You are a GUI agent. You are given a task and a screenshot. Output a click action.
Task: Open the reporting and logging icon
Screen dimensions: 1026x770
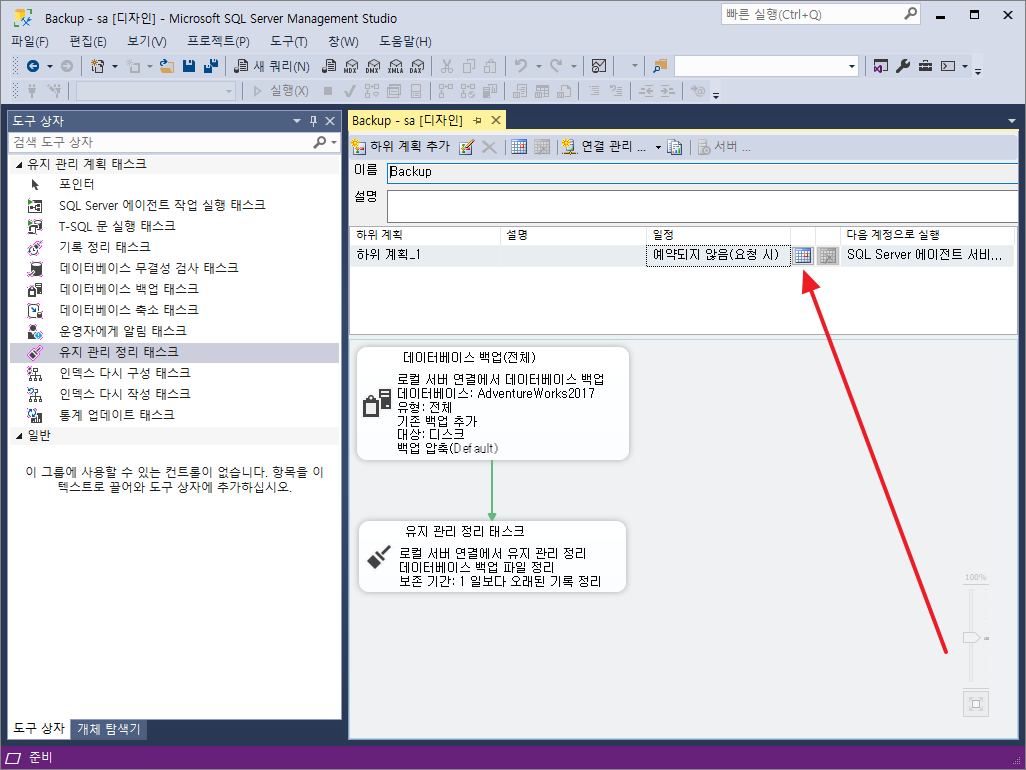point(675,147)
